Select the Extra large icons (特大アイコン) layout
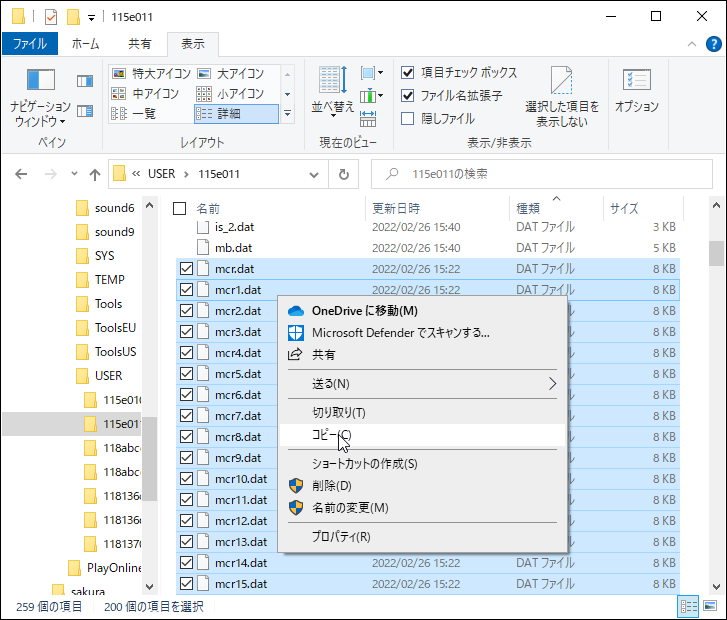This screenshot has width=727, height=620. 148,73
